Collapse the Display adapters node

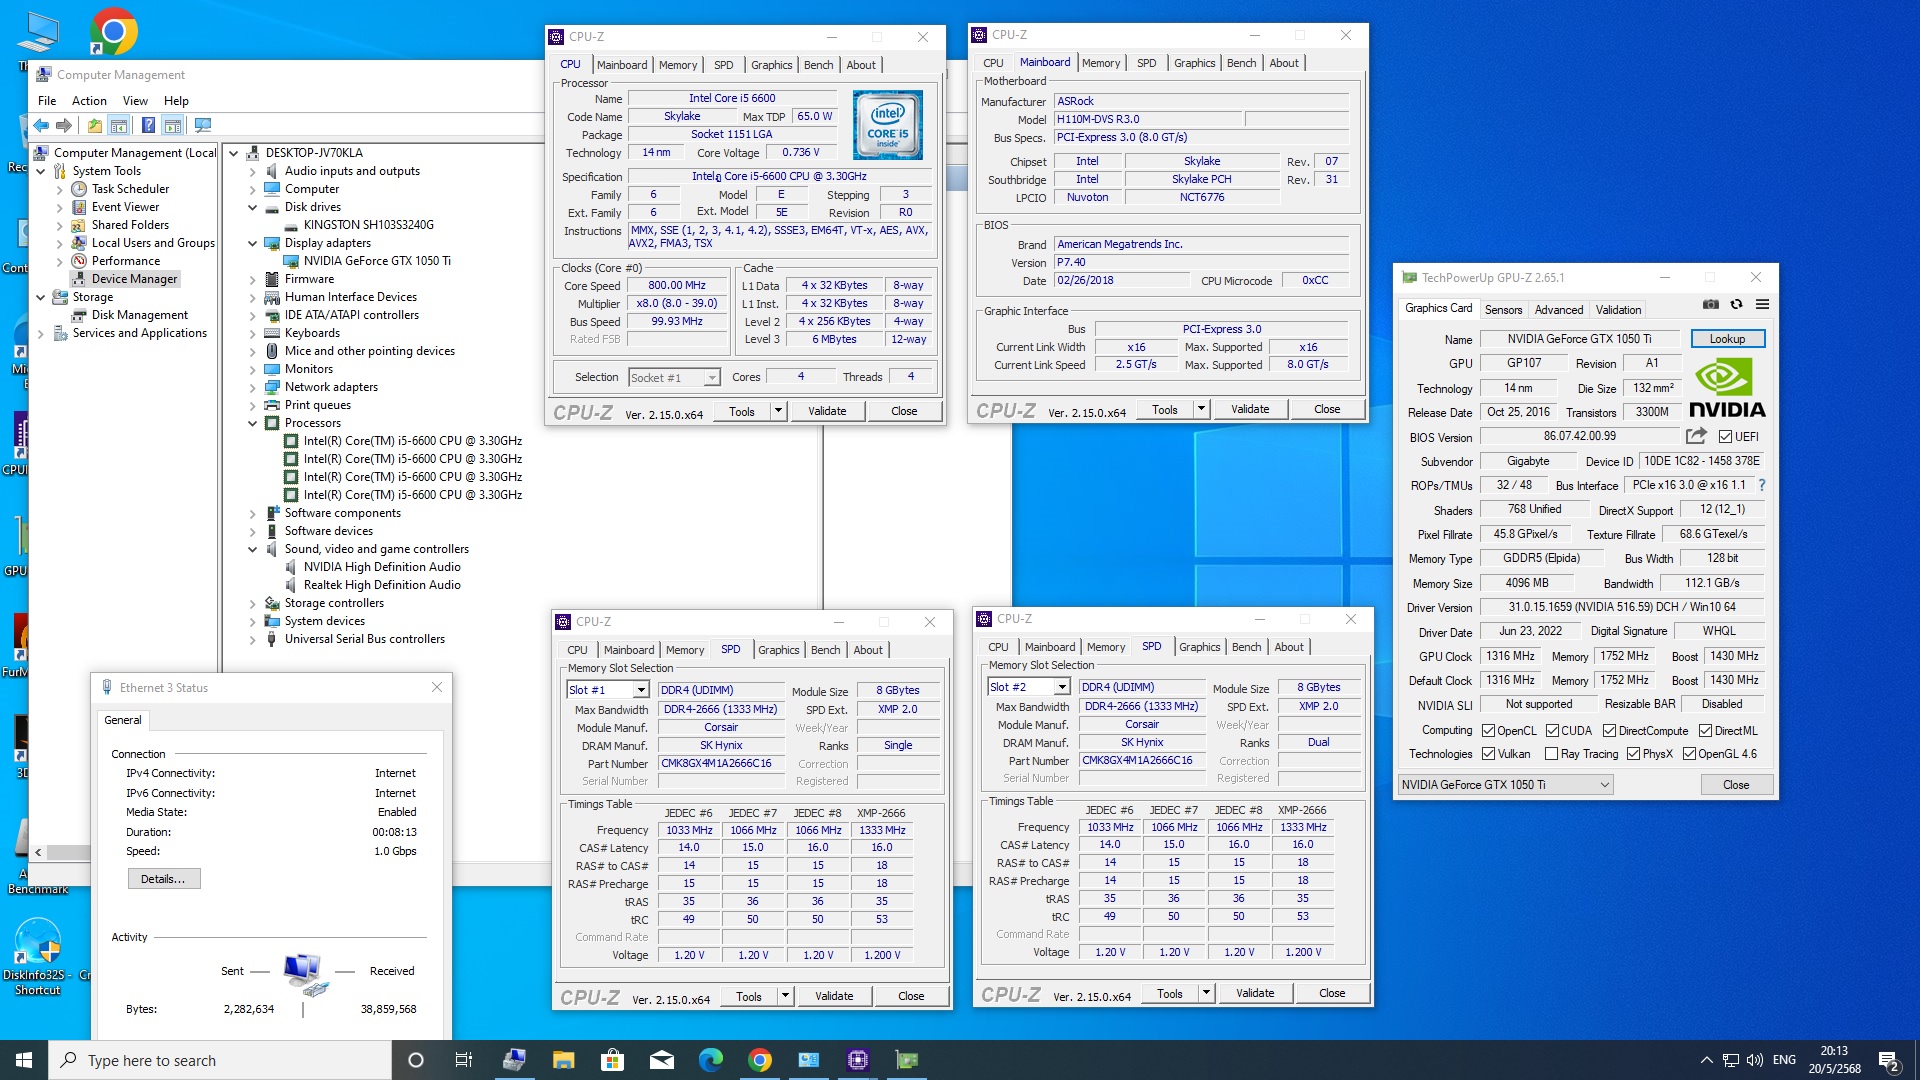point(253,244)
